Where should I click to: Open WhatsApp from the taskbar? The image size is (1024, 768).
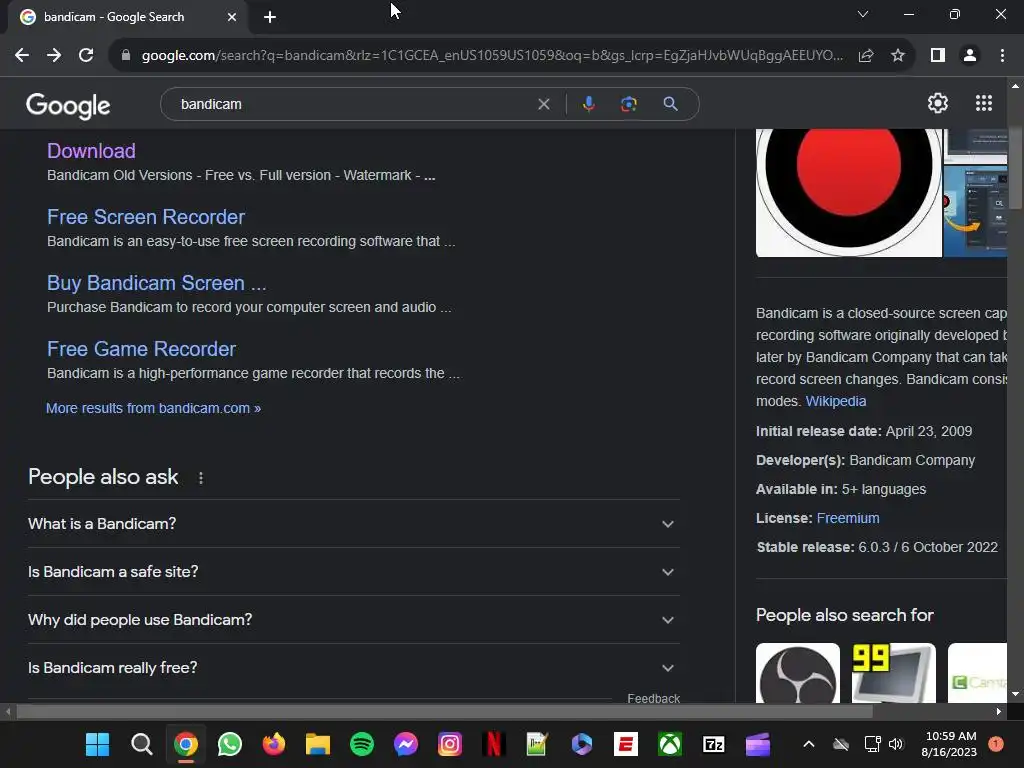tap(230, 744)
